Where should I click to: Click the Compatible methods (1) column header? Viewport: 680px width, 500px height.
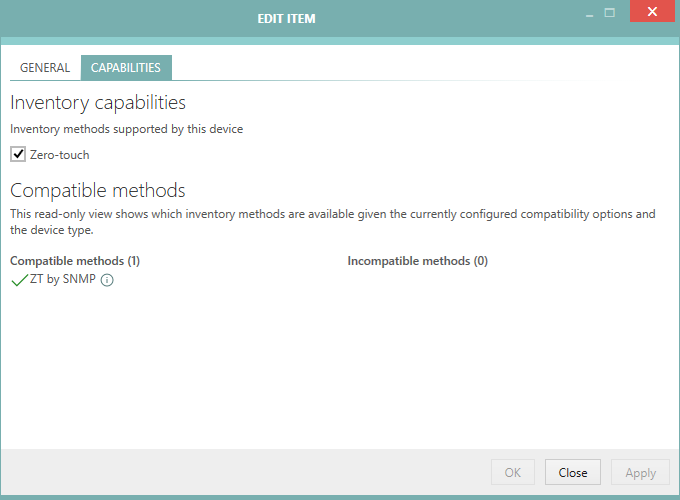click(75, 261)
